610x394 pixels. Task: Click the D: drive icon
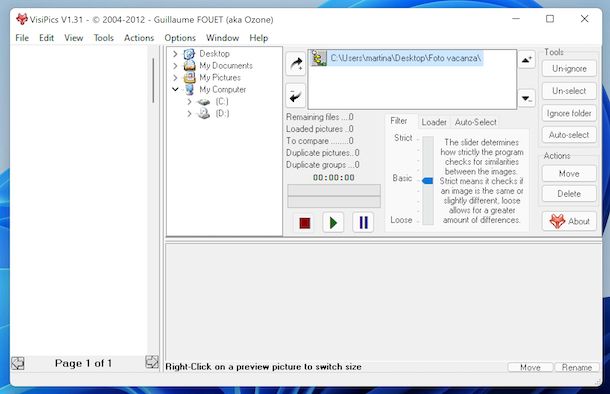tap(203, 114)
